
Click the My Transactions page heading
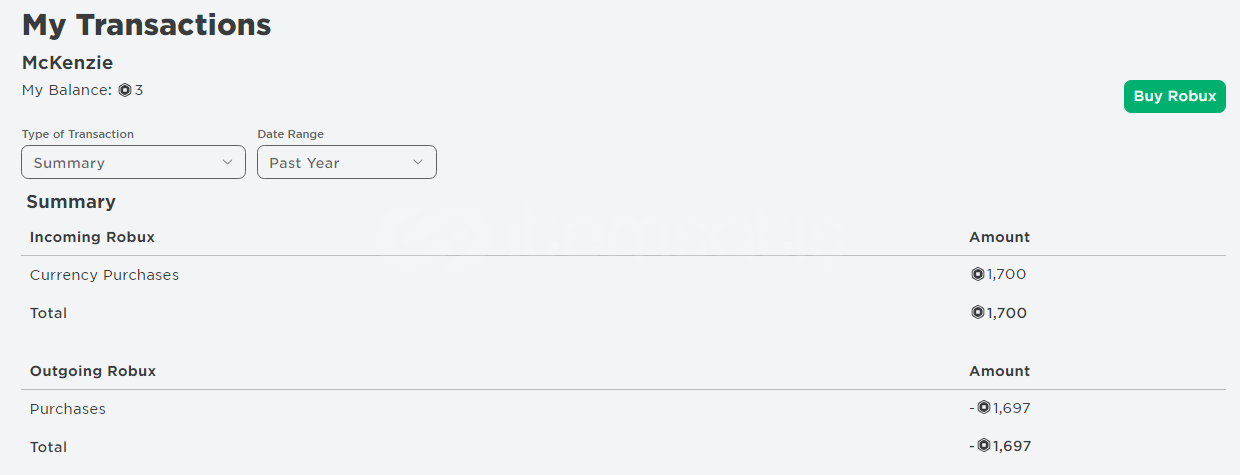click(x=146, y=25)
